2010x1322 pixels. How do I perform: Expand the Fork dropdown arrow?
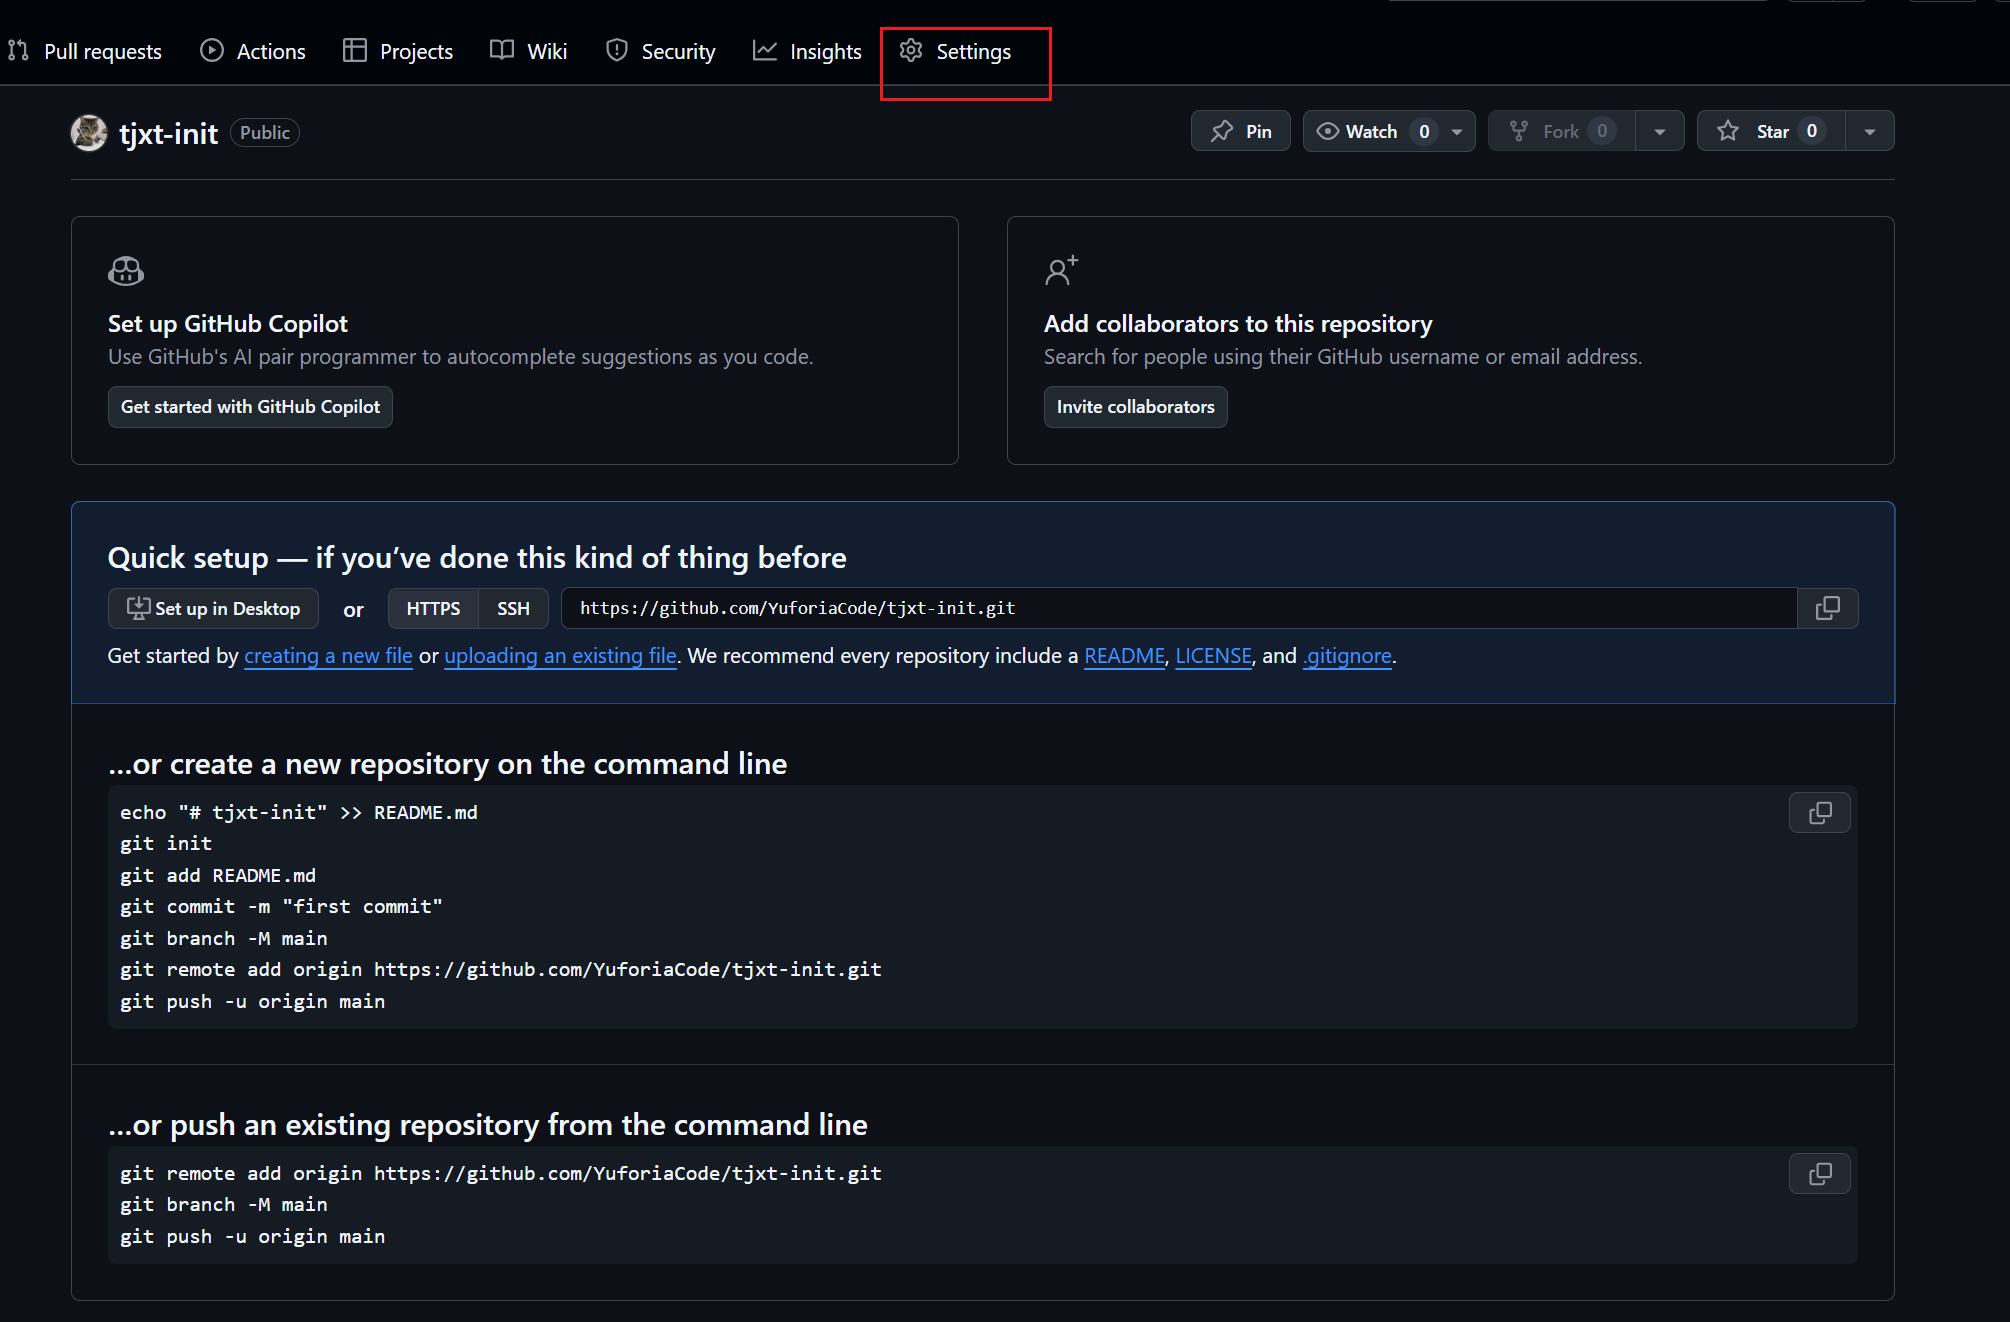1659,131
